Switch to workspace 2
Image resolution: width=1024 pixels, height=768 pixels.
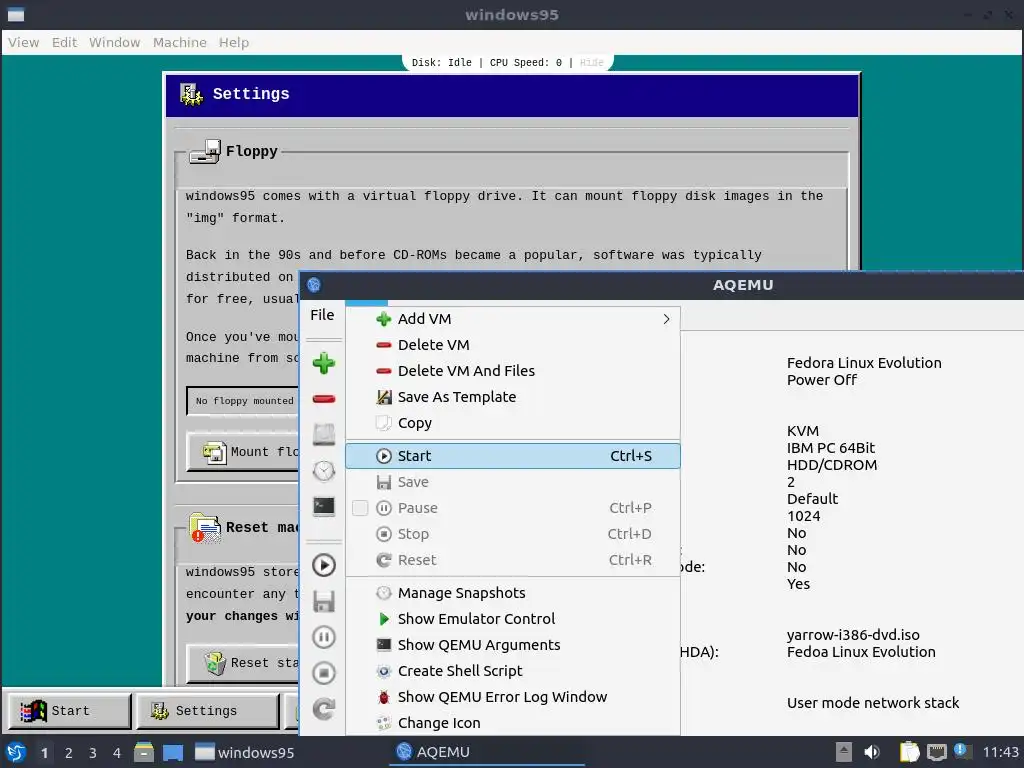[x=69, y=753]
